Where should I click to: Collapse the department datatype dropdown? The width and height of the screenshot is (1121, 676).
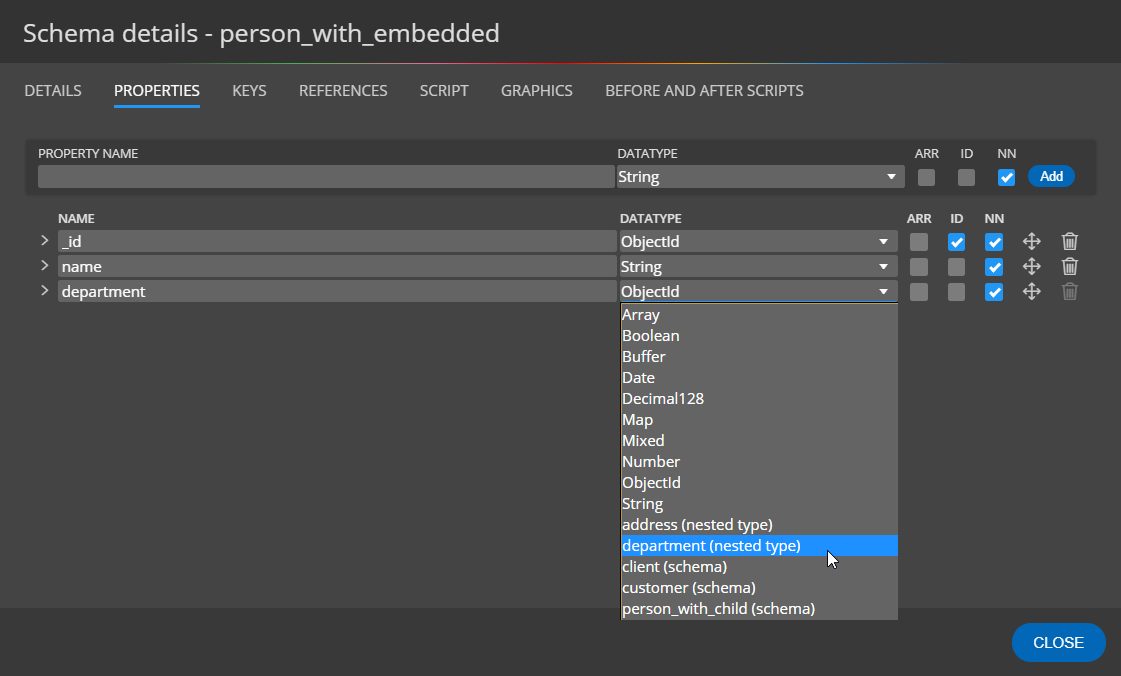tap(758, 292)
